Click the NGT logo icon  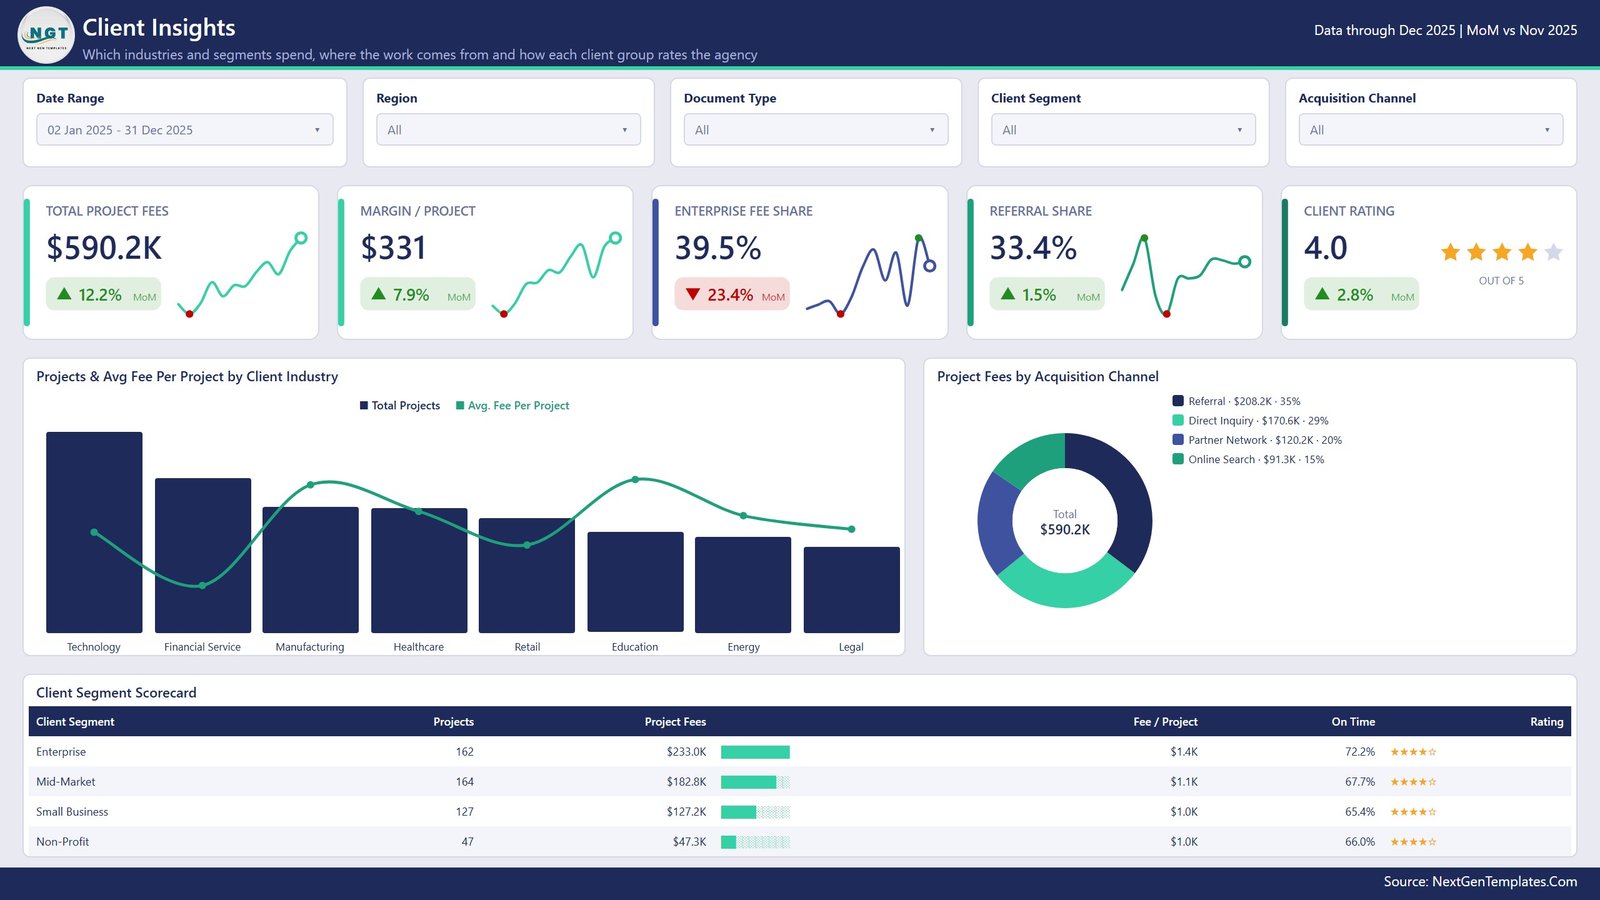pyautogui.click(x=46, y=35)
